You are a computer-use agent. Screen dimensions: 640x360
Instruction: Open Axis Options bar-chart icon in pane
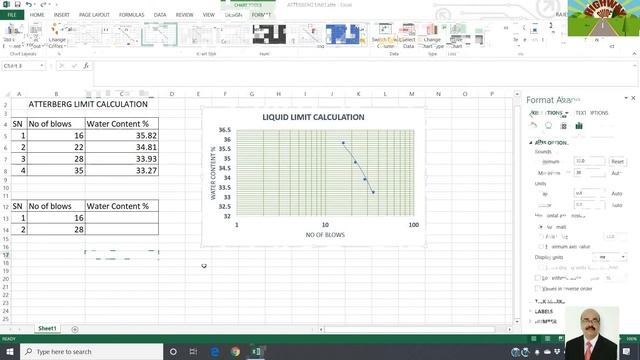pos(579,126)
